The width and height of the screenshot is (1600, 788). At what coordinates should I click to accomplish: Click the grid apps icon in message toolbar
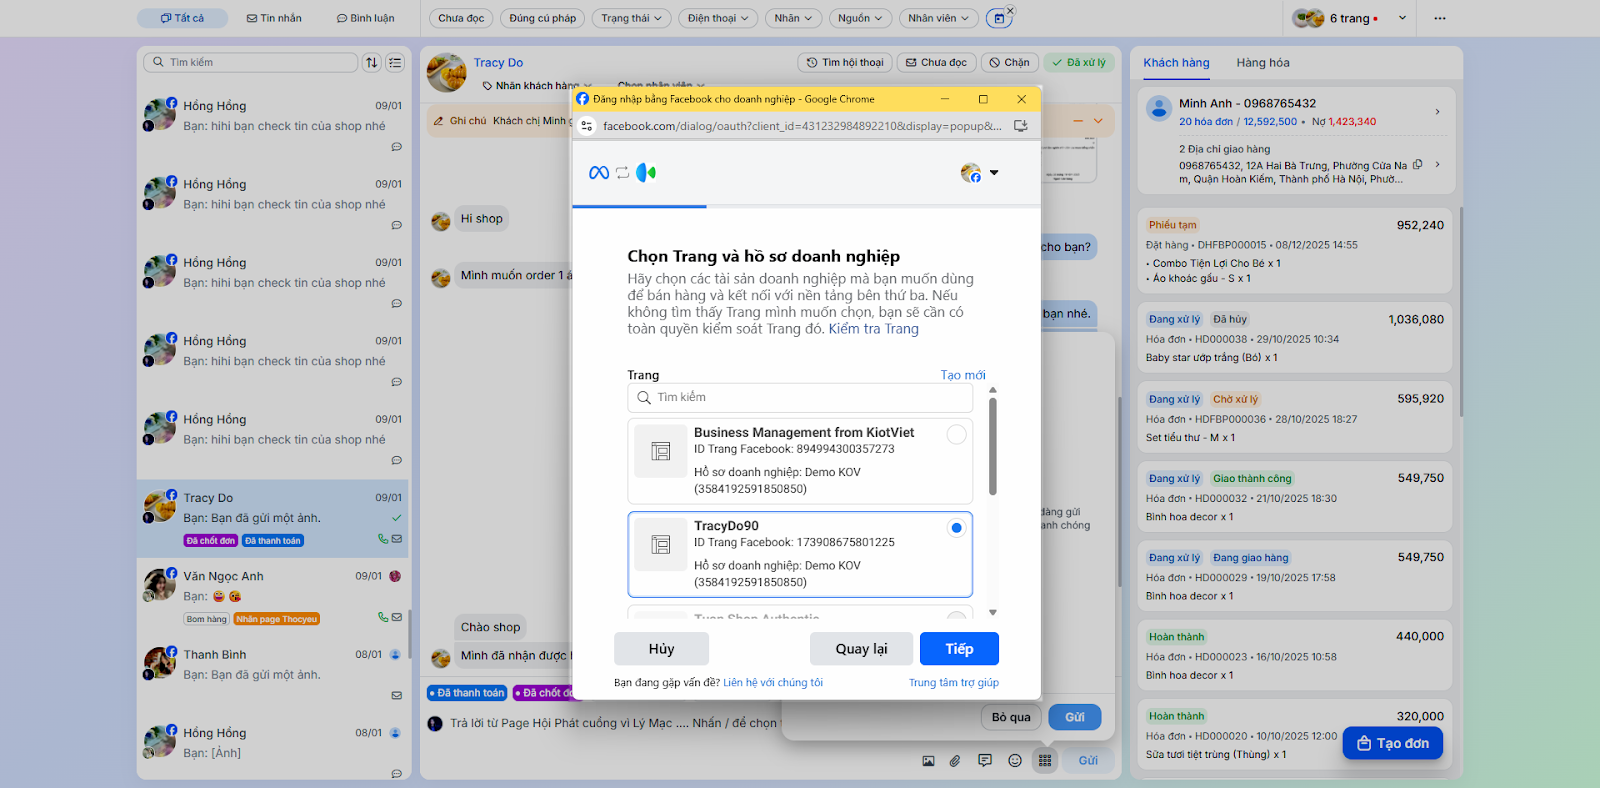point(1045,761)
